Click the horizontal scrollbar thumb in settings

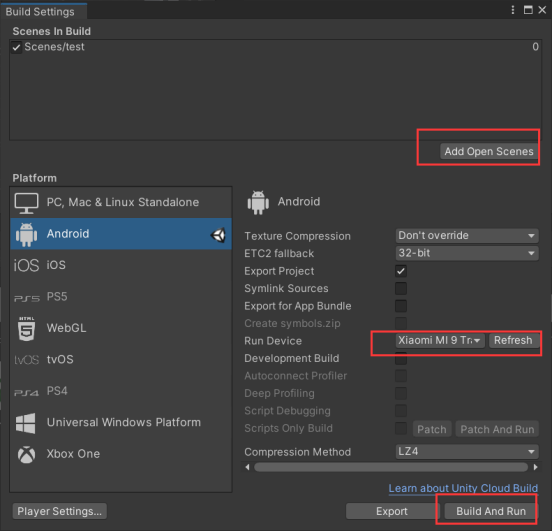(391, 467)
